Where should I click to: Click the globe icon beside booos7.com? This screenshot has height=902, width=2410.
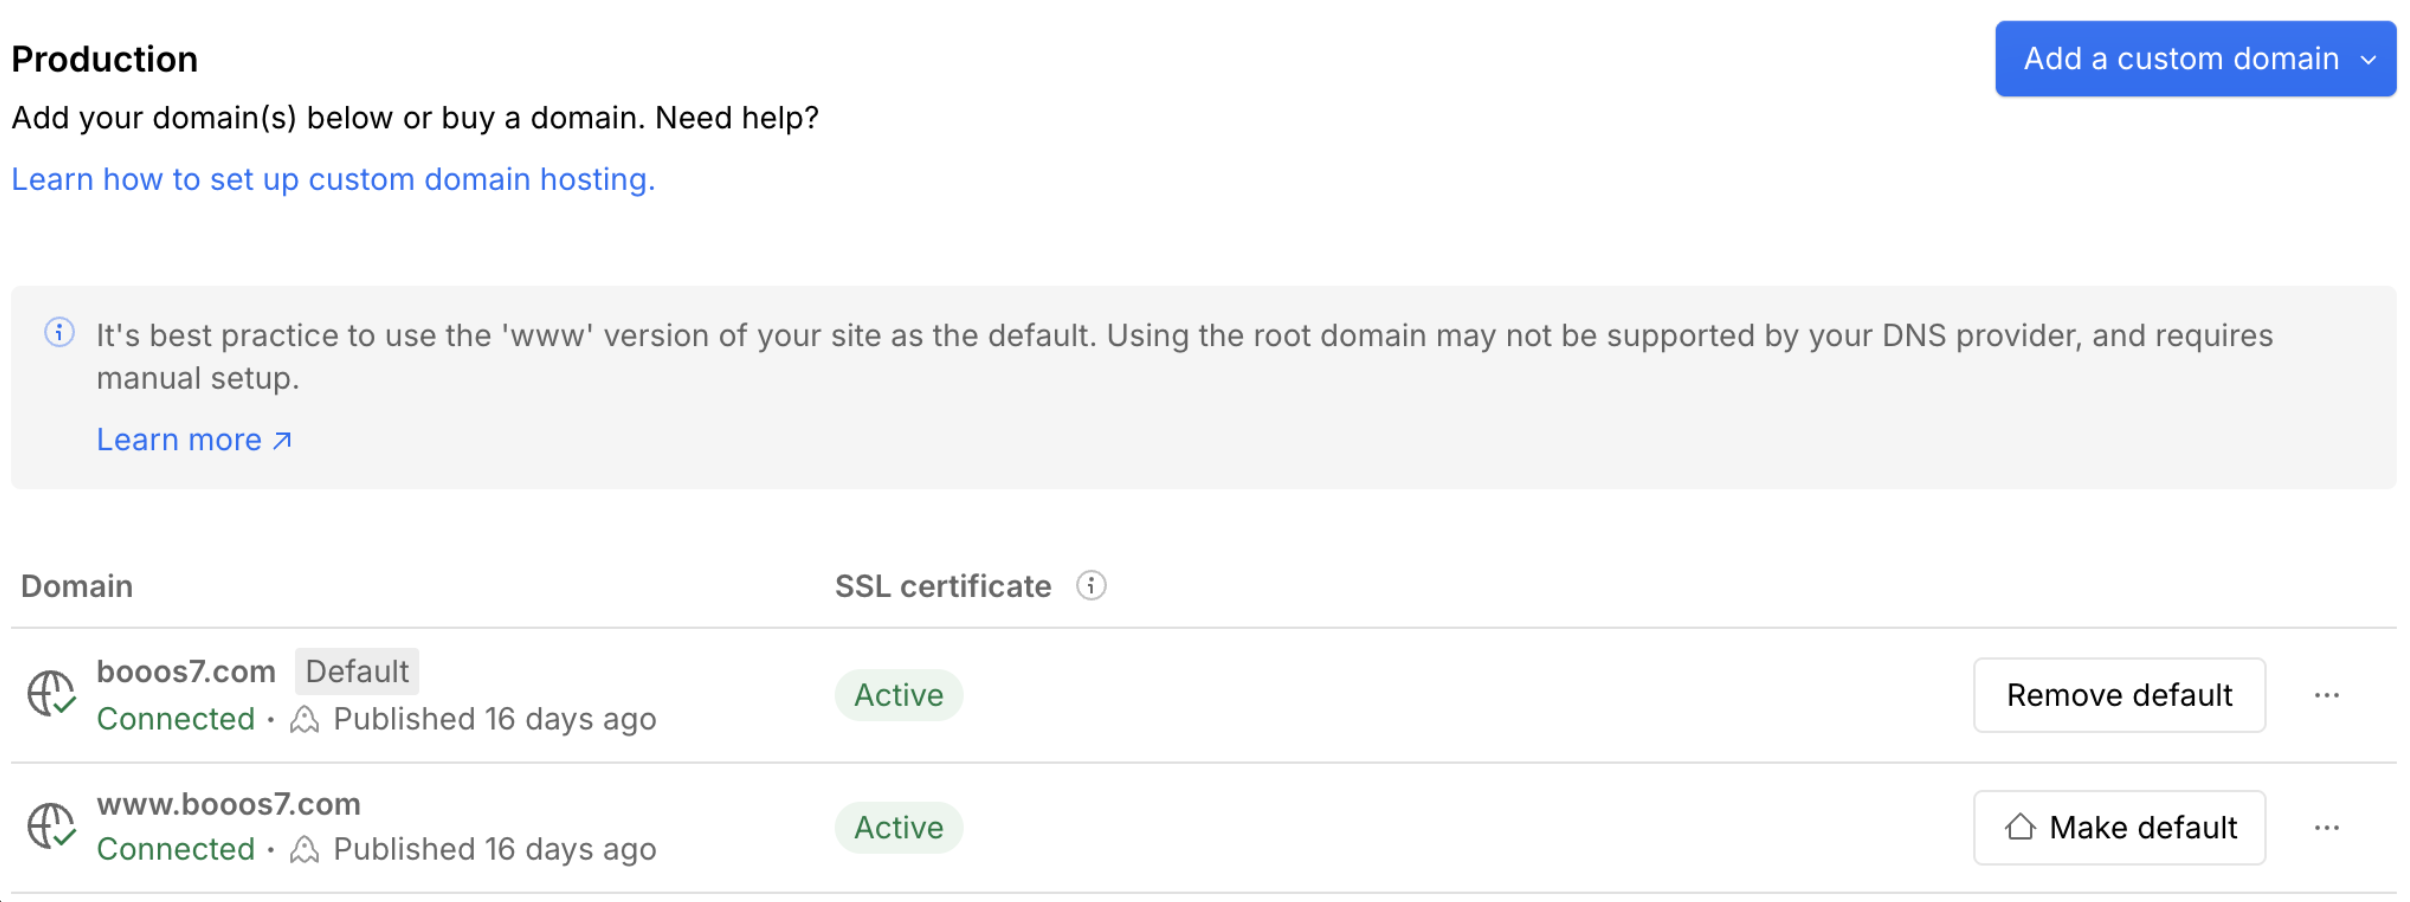[x=51, y=693]
